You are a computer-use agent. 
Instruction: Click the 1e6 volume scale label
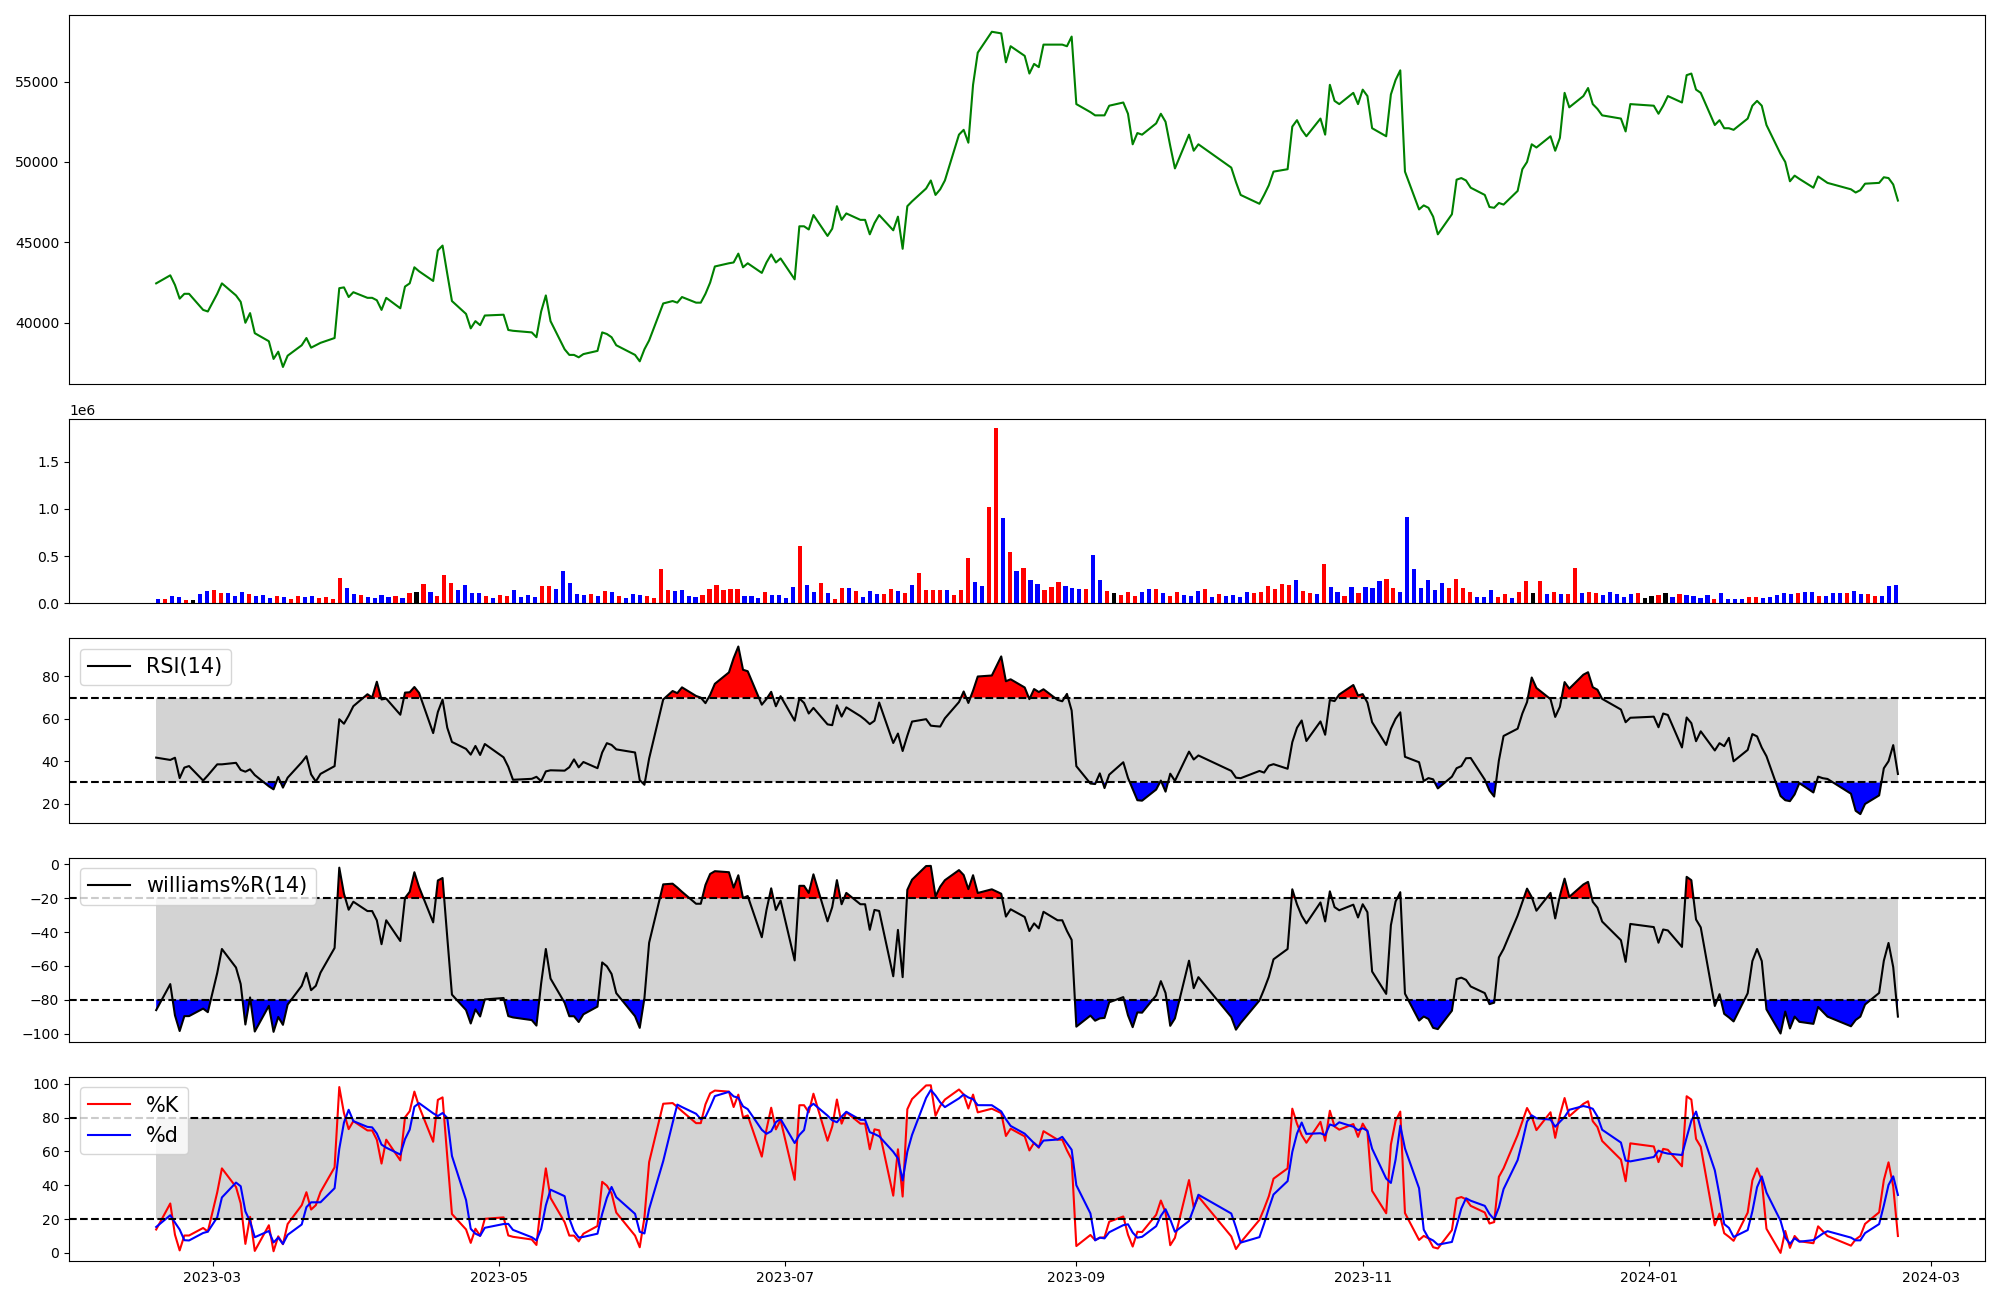(82, 411)
